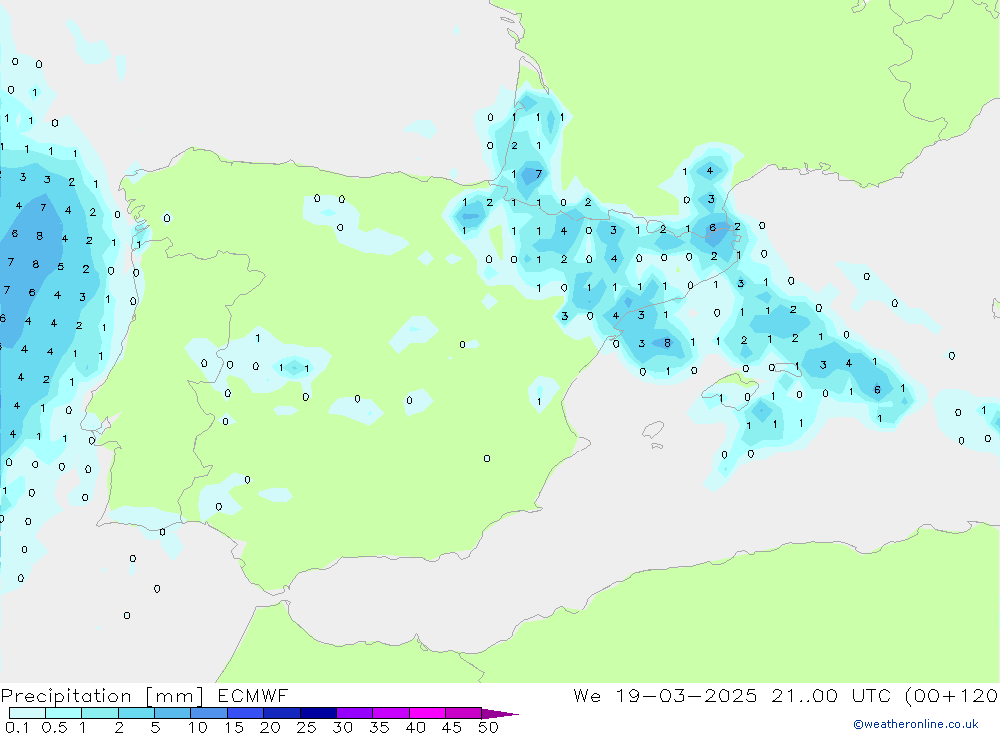Pick the magenta 45–50 mm legend swatch
Image resolution: width=1000 pixels, height=733 pixels.
click(463, 714)
